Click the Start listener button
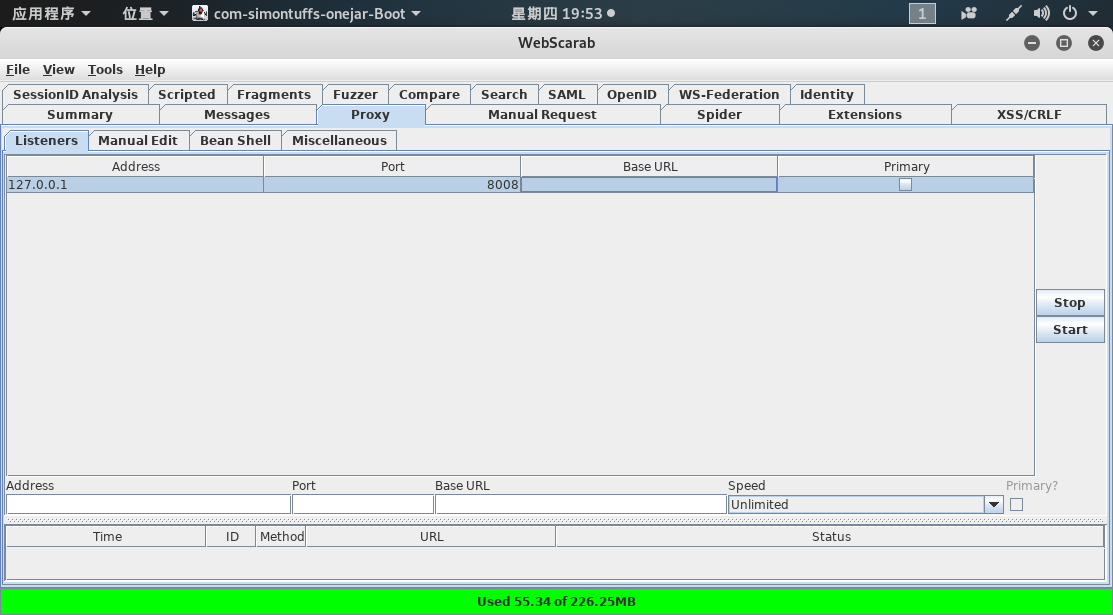The image size is (1113, 615). click(x=1070, y=330)
